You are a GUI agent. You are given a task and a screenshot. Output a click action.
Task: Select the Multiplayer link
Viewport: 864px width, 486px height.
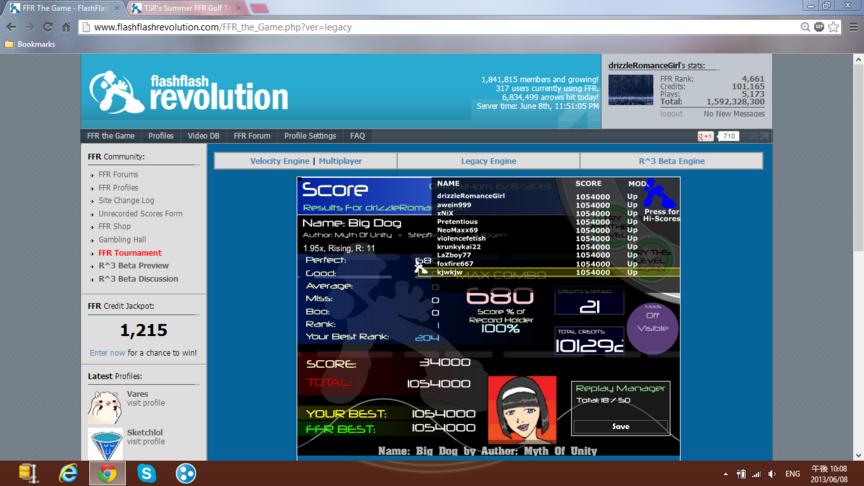click(340, 161)
